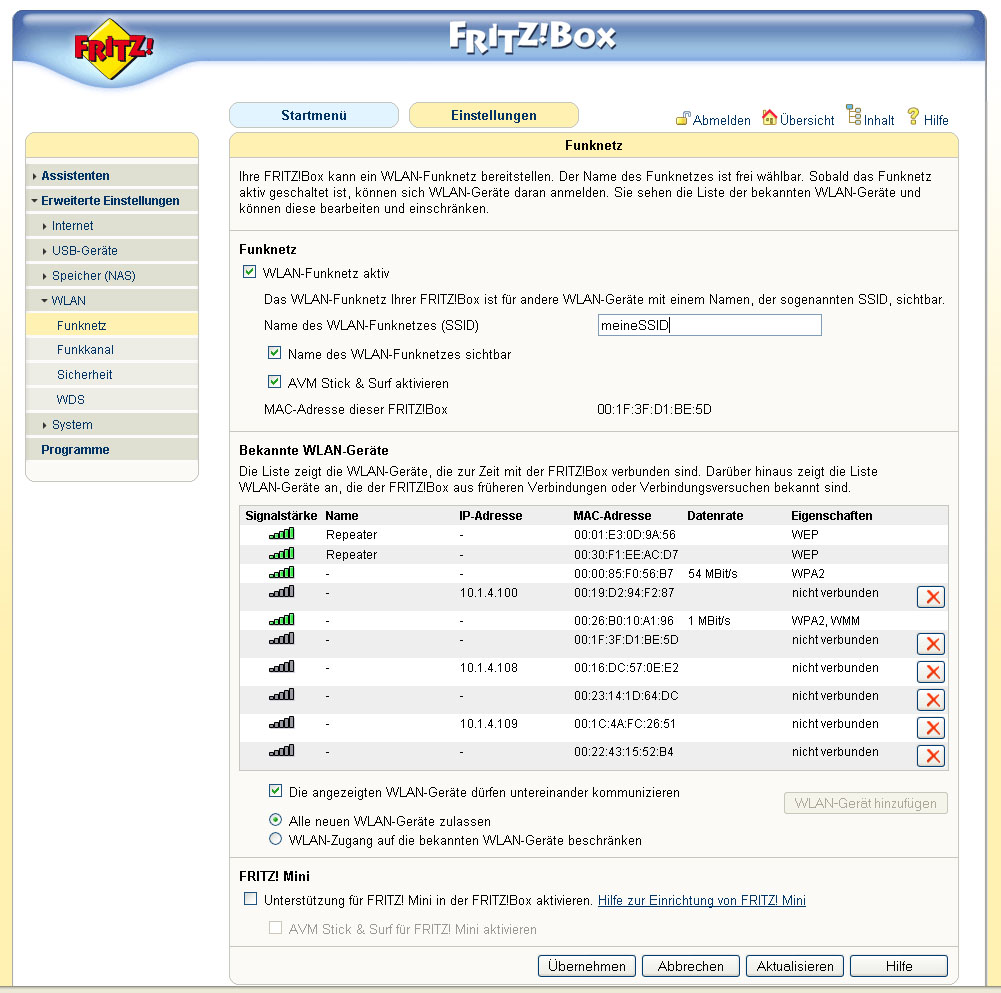
Task: Open the Einstellungen tab
Action: click(x=493, y=115)
